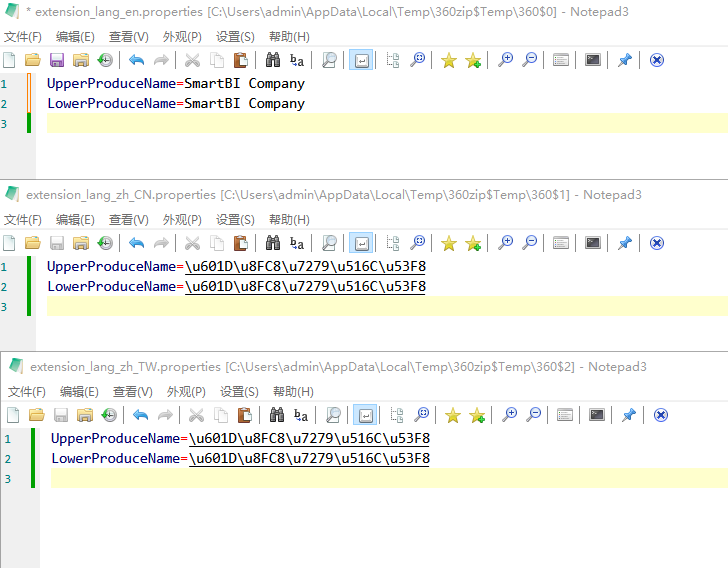
Task: Open 设置(S) menu in zh_TW window
Action: tap(239, 392)
